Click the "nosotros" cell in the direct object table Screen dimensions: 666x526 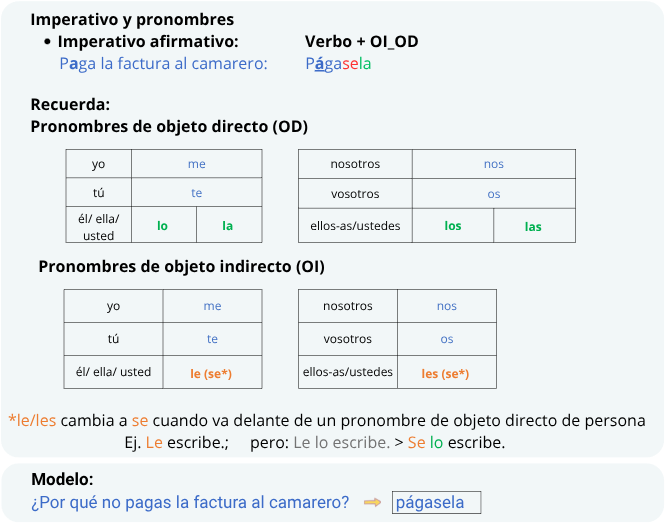tap(355, 164)
